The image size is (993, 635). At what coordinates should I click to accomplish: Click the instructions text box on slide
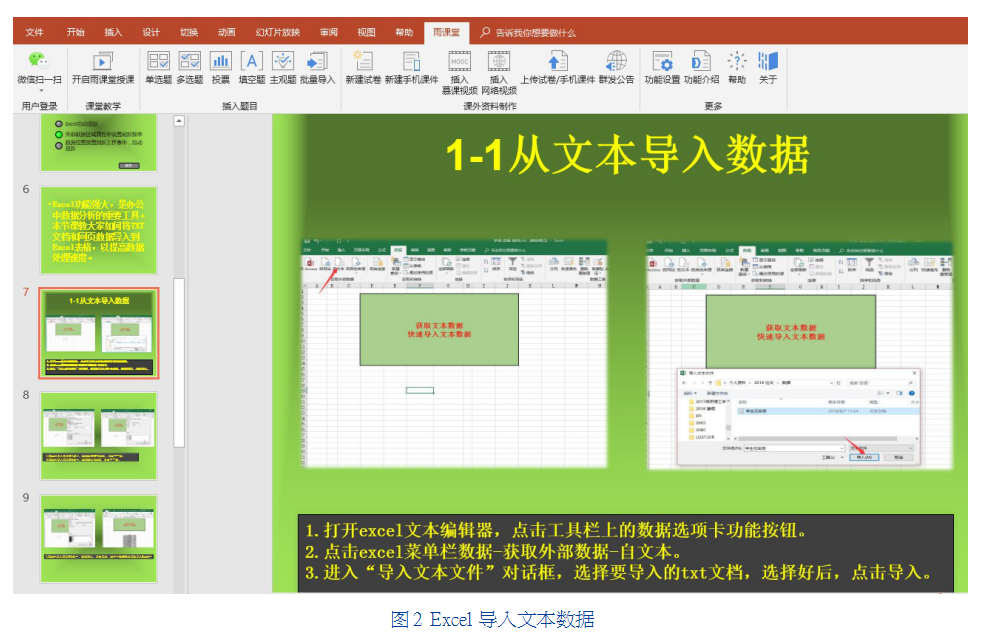click(x=625, y=552)
